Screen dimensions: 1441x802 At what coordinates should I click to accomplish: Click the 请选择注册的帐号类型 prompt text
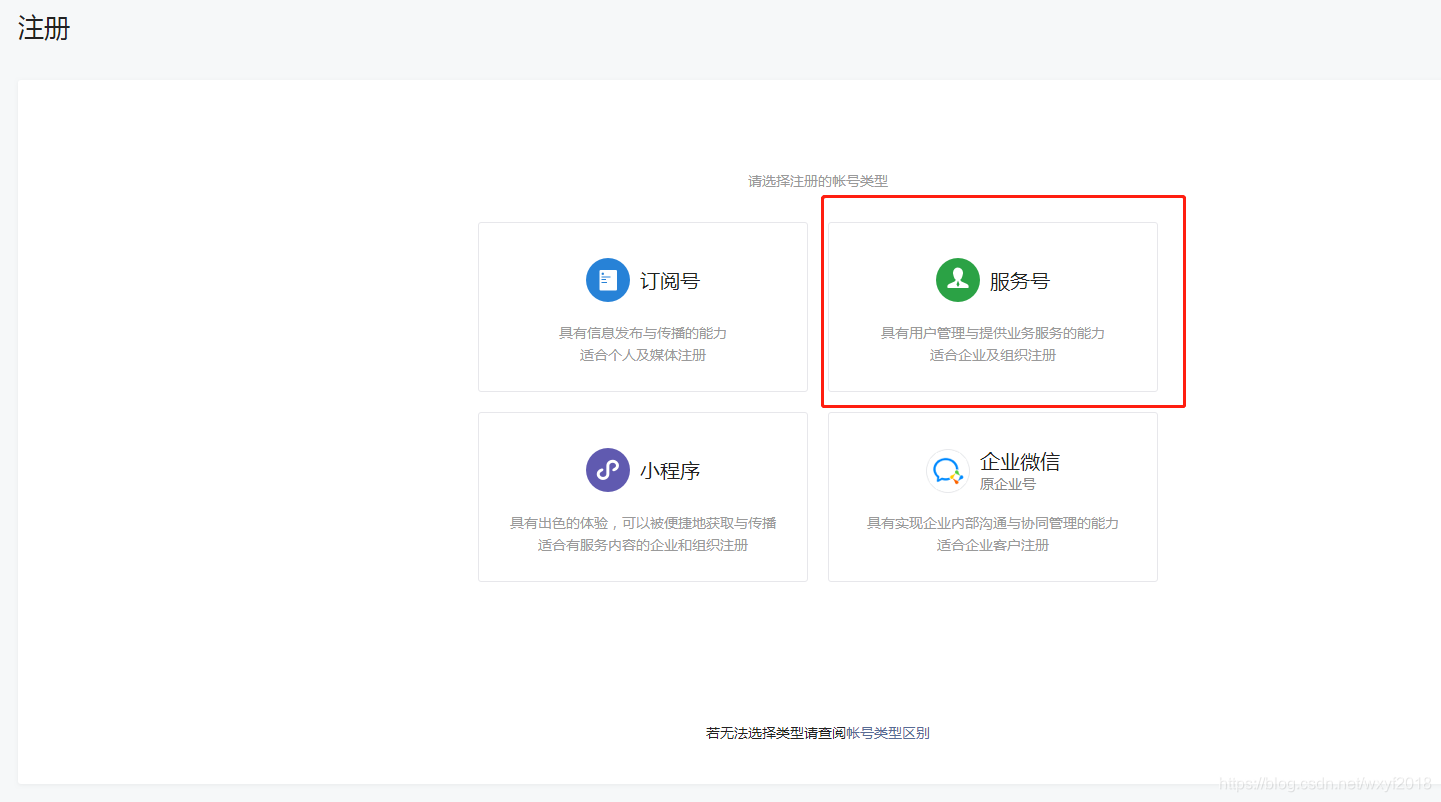(x=817, y=180)
